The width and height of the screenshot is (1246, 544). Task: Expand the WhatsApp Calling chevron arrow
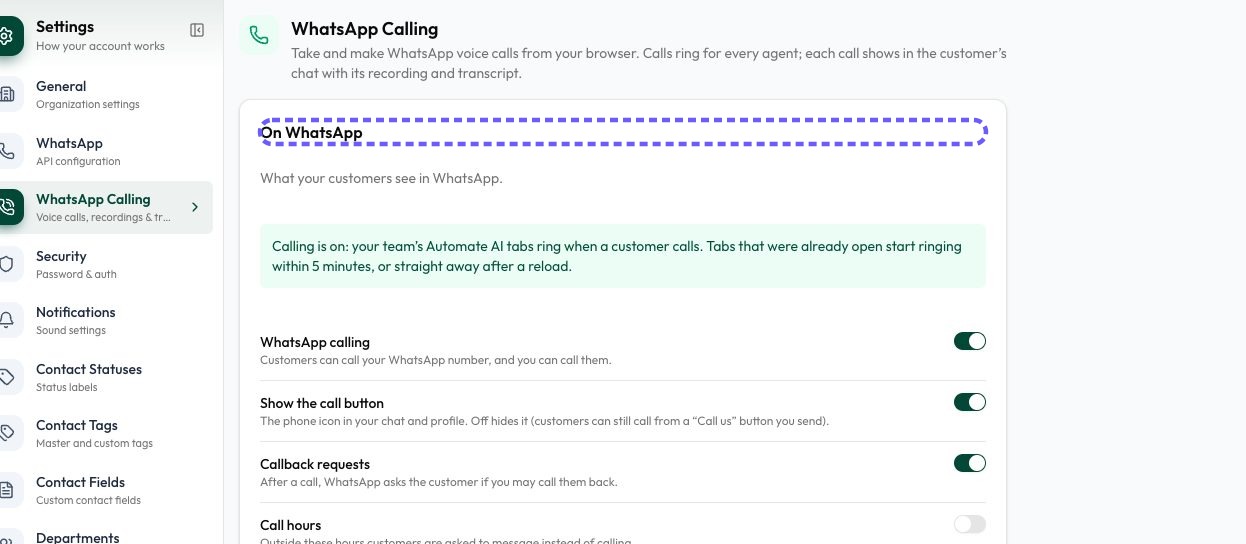[x=195, y=207]
